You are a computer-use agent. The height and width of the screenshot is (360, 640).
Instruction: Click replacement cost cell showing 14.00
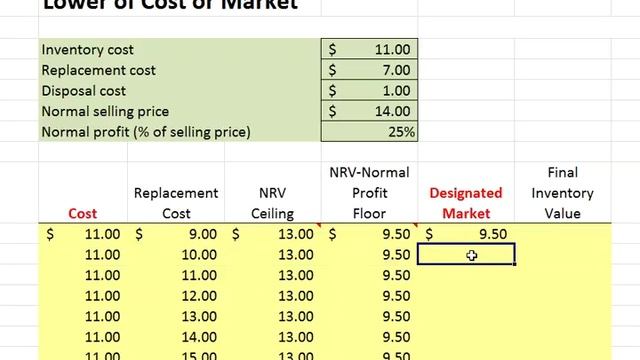coord(176,337)
